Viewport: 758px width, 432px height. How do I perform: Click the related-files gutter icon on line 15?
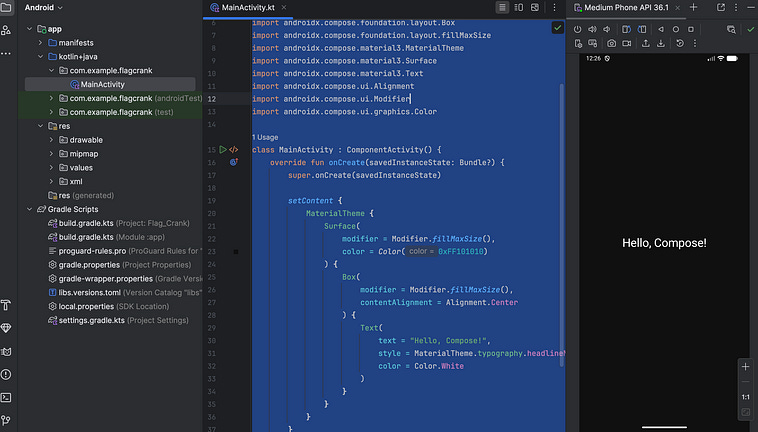pos(233,150)
